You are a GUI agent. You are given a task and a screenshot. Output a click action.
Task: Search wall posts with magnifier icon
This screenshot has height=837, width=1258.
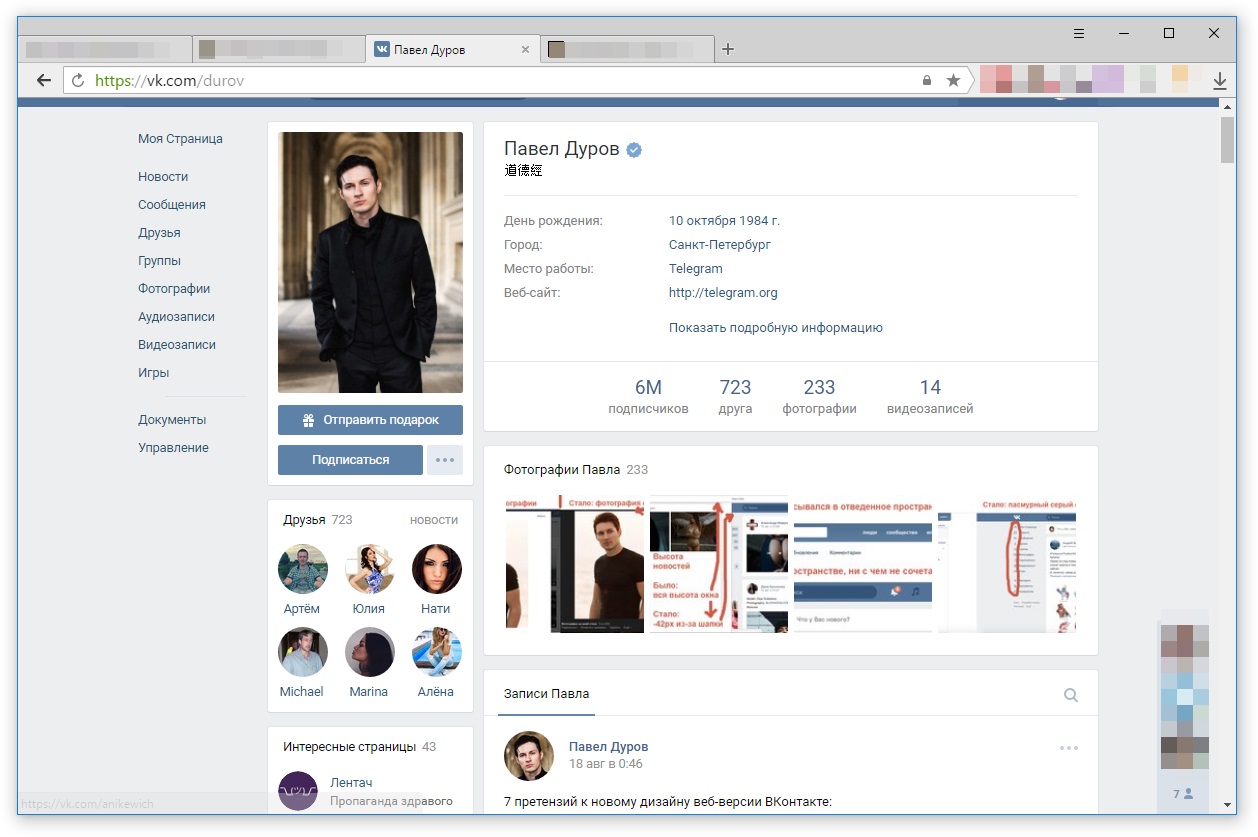[1071, 695]
